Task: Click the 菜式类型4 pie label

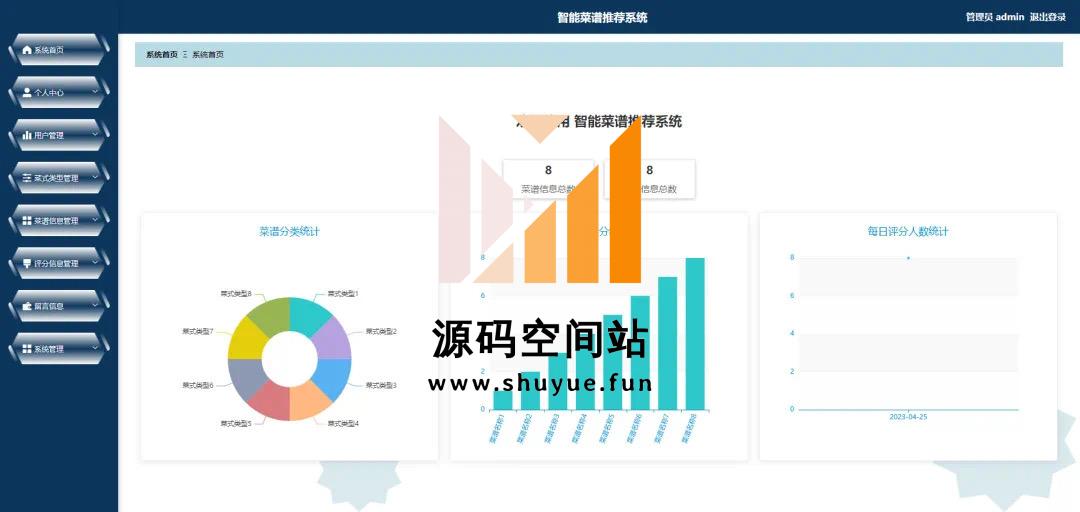Action: point(343,423)
